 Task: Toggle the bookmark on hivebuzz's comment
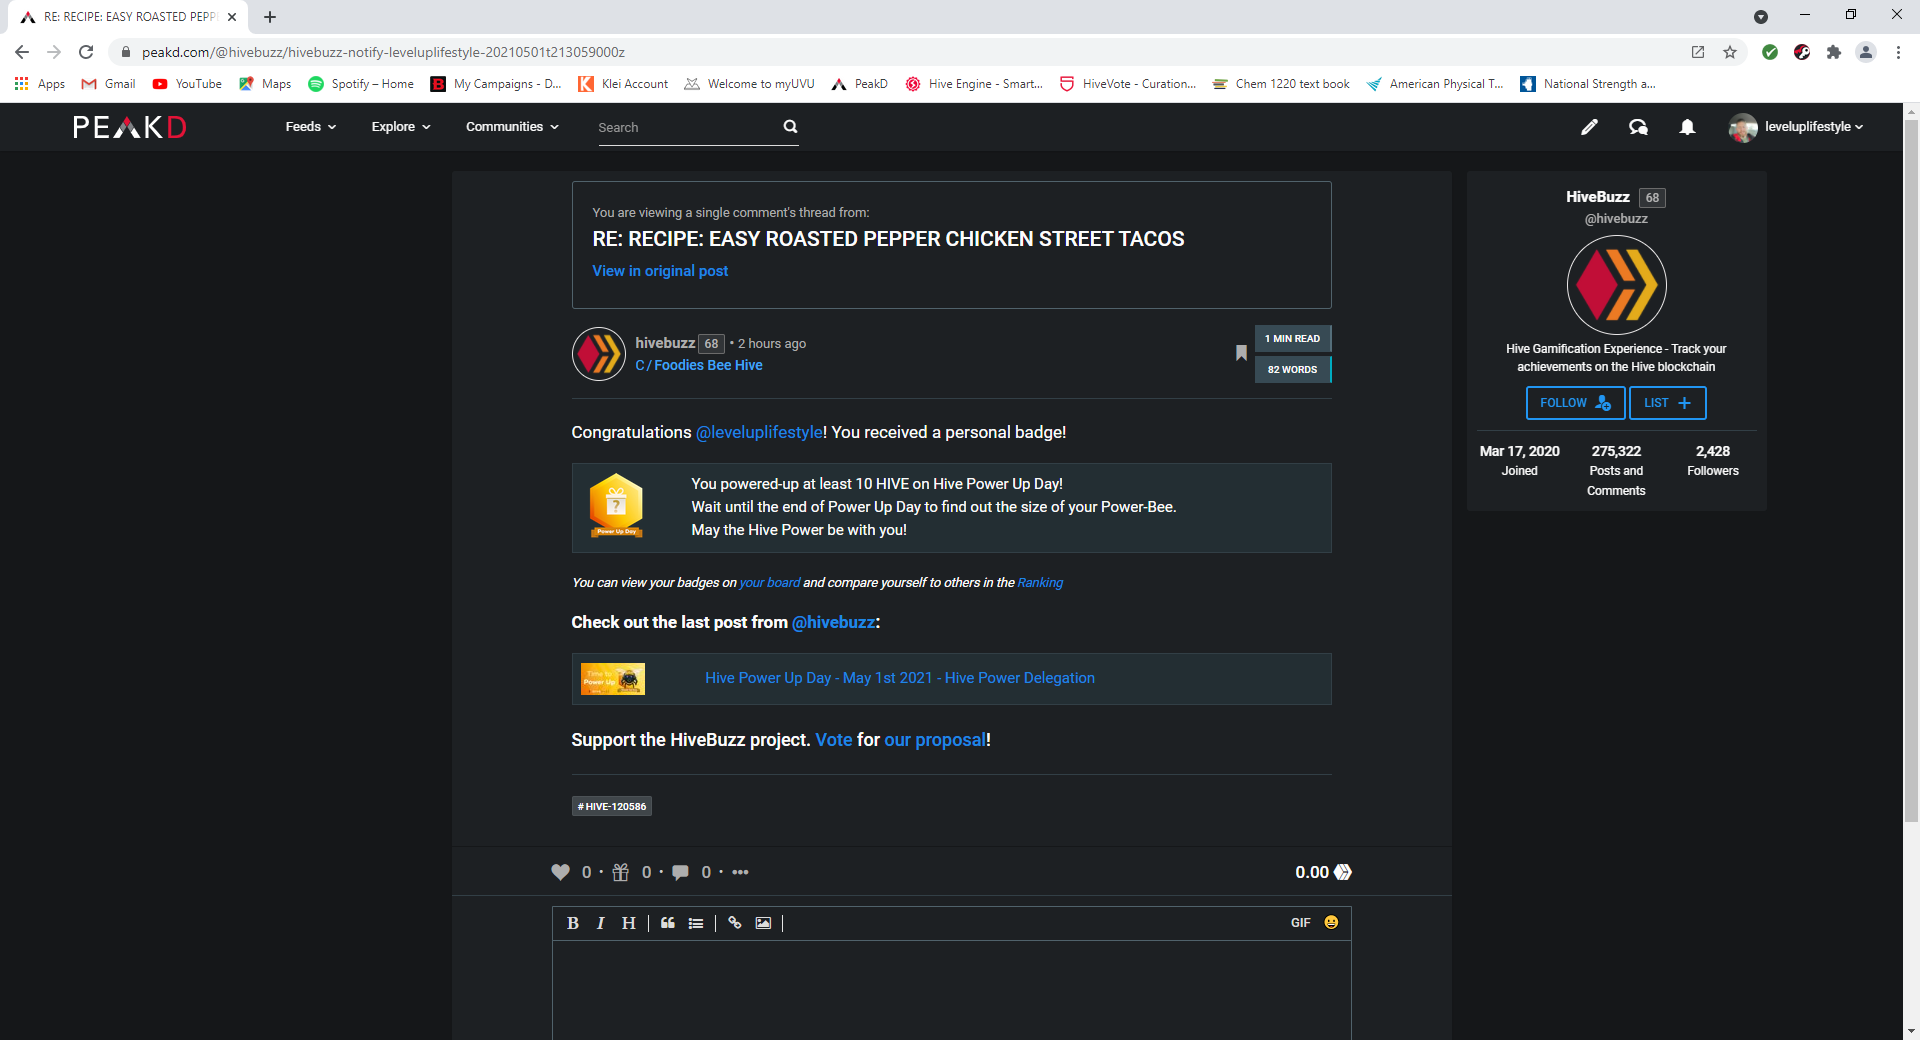[x=1241, y=353]
